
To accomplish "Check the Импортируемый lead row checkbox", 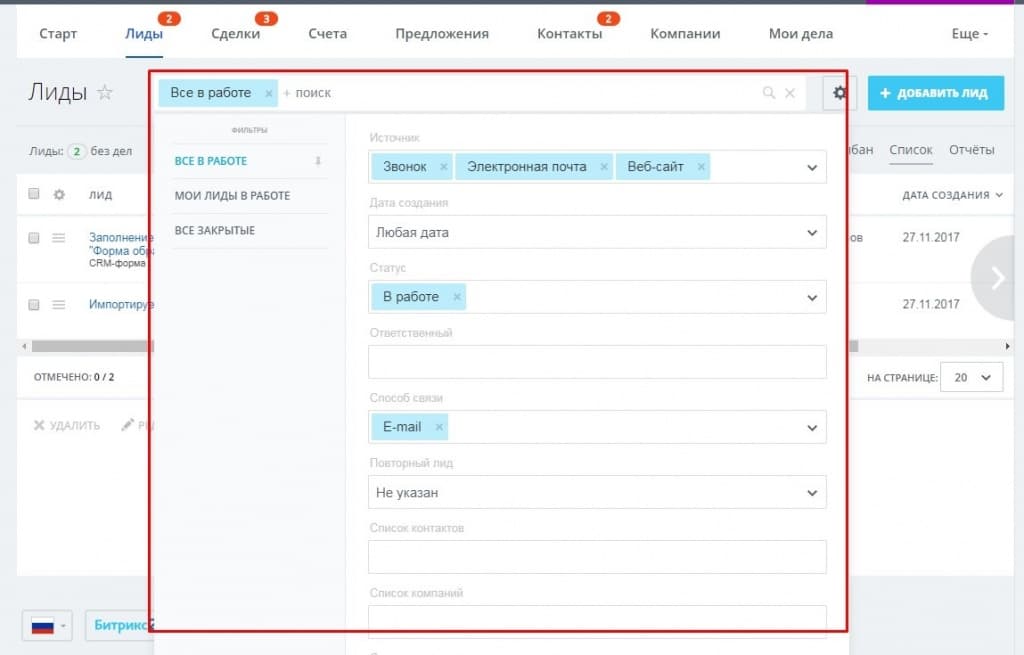I will tap(34, 304).
